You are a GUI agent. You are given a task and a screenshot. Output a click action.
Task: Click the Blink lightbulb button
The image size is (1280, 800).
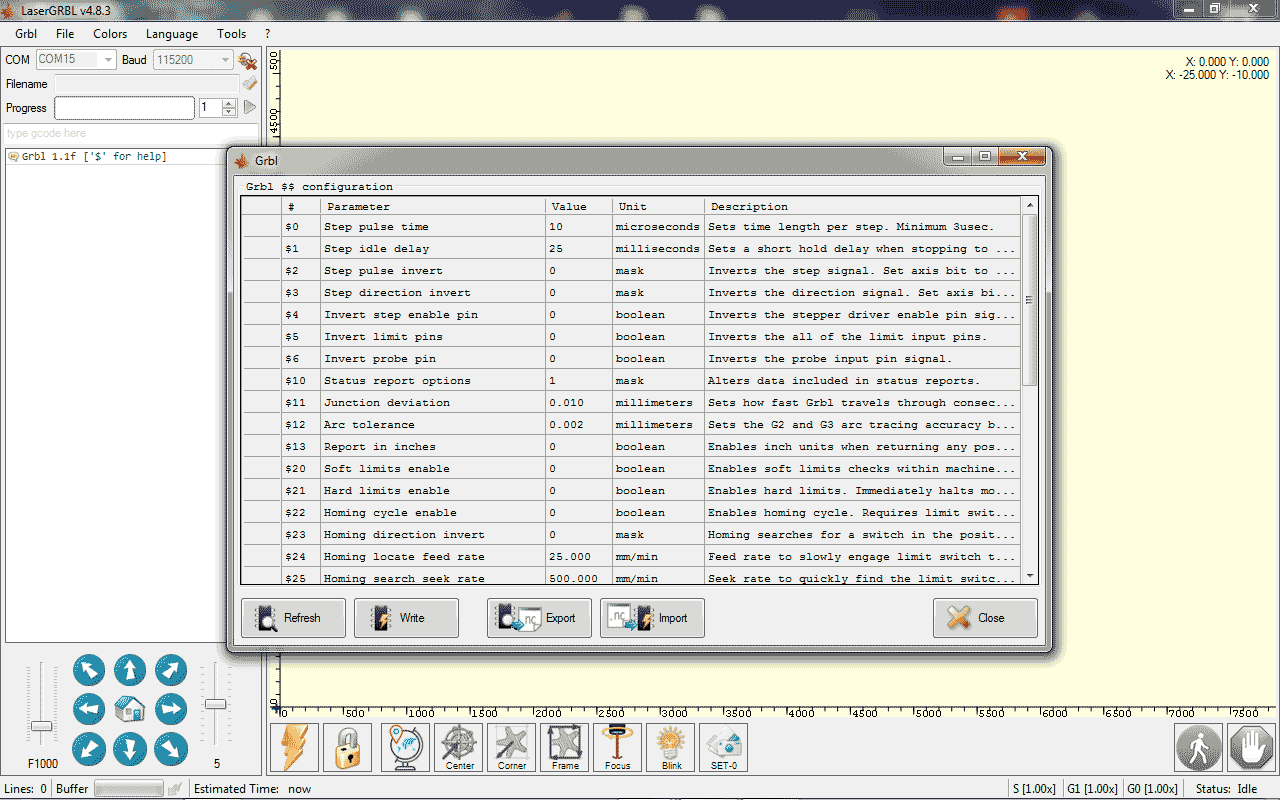click(671, 747)
